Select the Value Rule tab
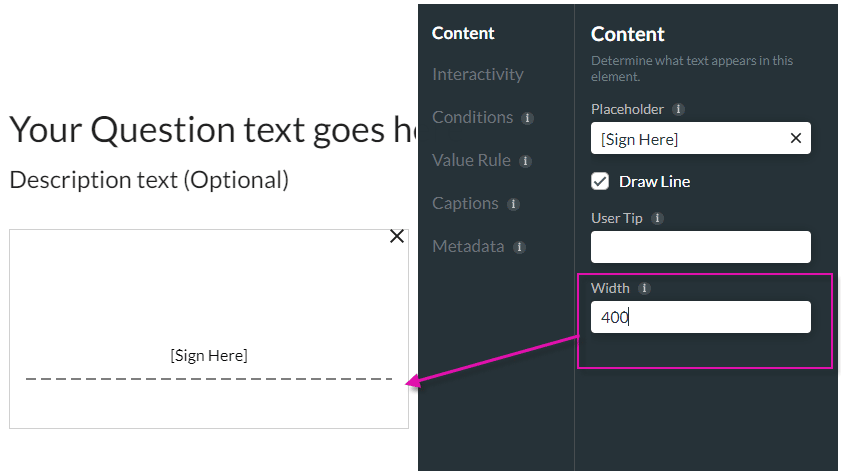The width and height of the screenshot is (841, 476). click(x=471, y=161)
